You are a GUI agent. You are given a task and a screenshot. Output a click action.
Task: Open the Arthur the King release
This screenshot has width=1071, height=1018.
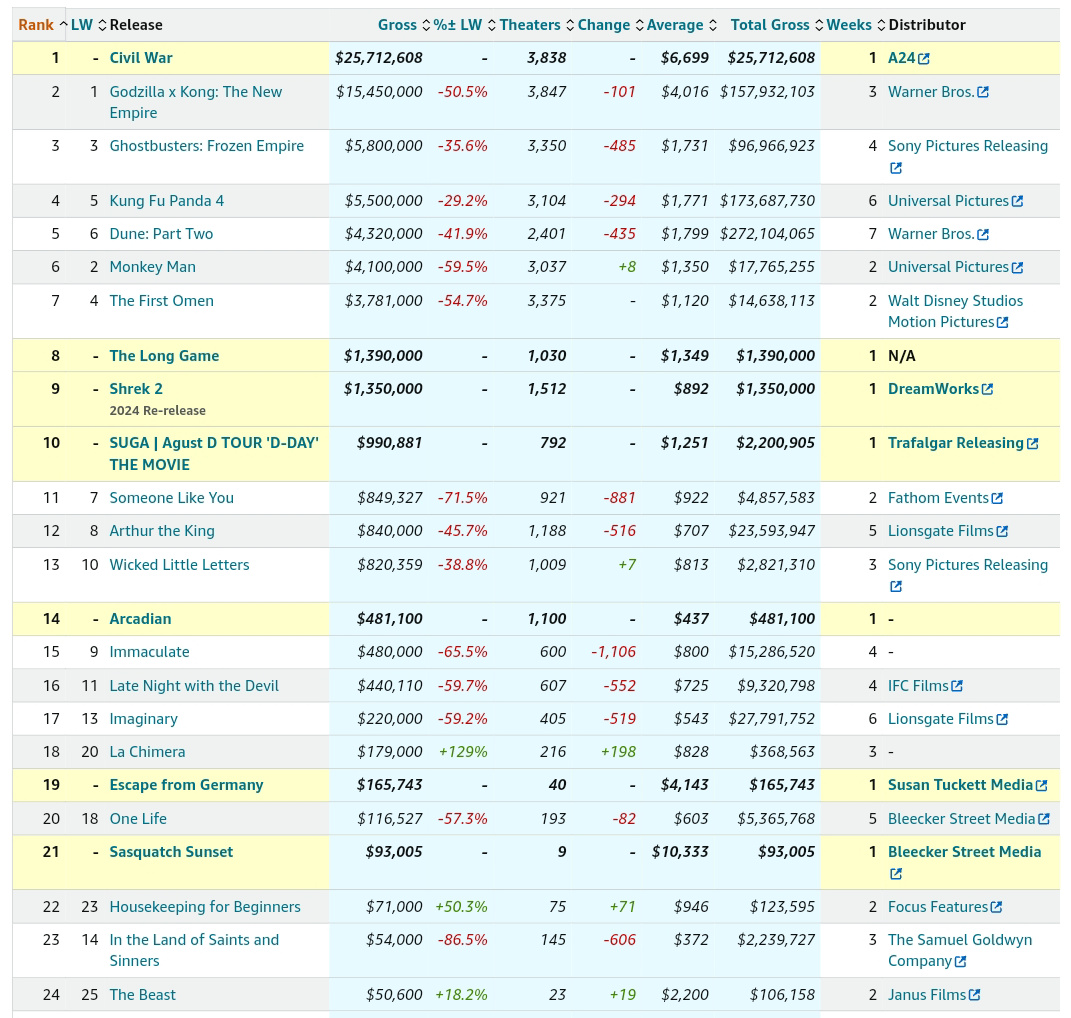(x=162, y=532)
